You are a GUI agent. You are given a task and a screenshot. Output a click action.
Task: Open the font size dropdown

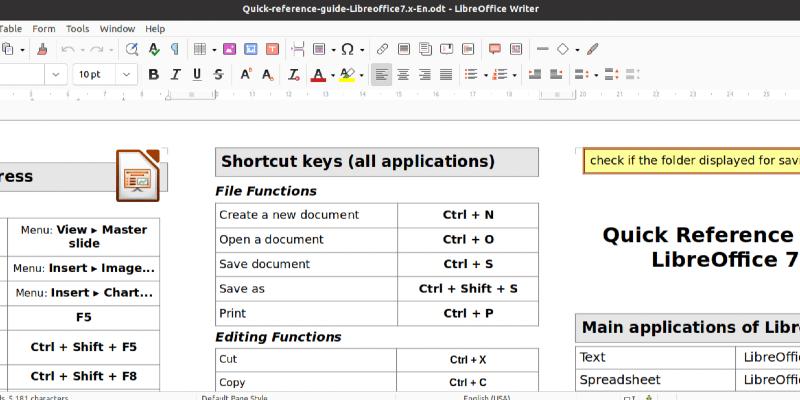tap(127, 74)
